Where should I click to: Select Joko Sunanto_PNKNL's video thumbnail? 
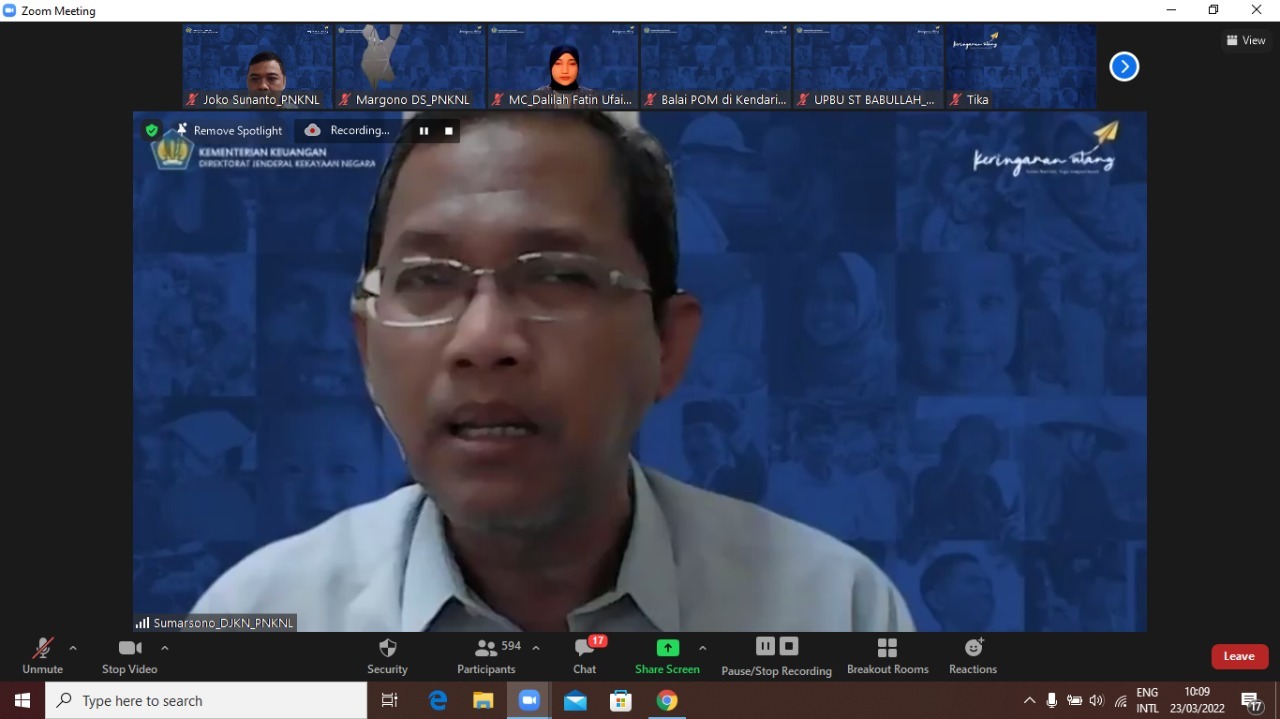click(x=256, y=66)
